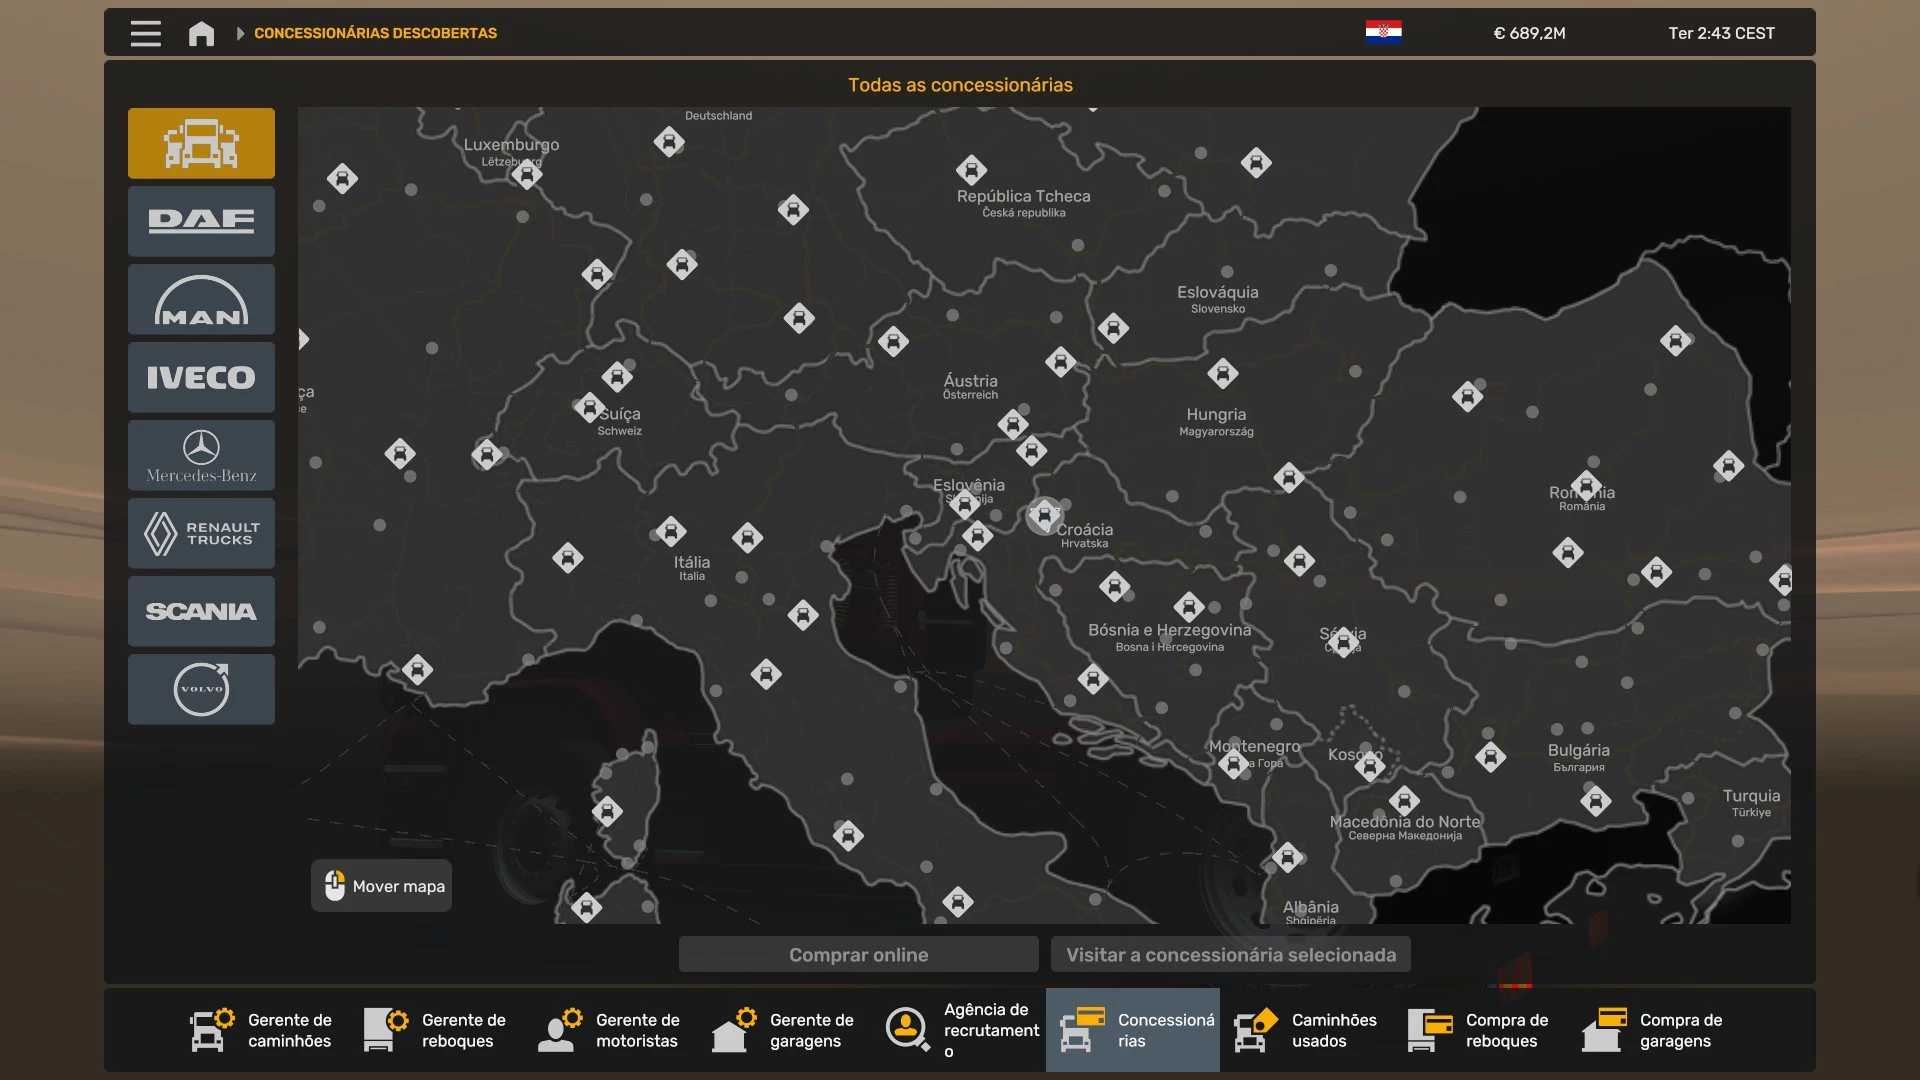Viewport: 1920px width, 1080px height.
Task: Open the hamburger main menu
Action: 145,33
